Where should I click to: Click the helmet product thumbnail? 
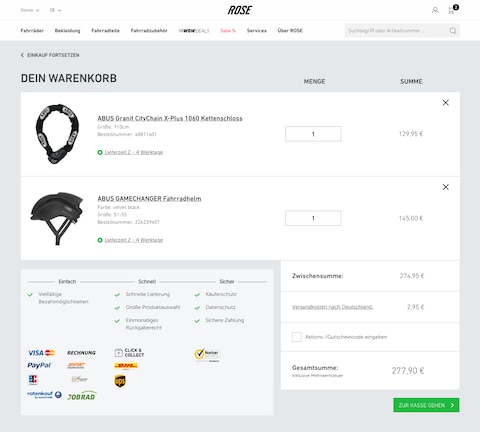click(x=57, y=218)
